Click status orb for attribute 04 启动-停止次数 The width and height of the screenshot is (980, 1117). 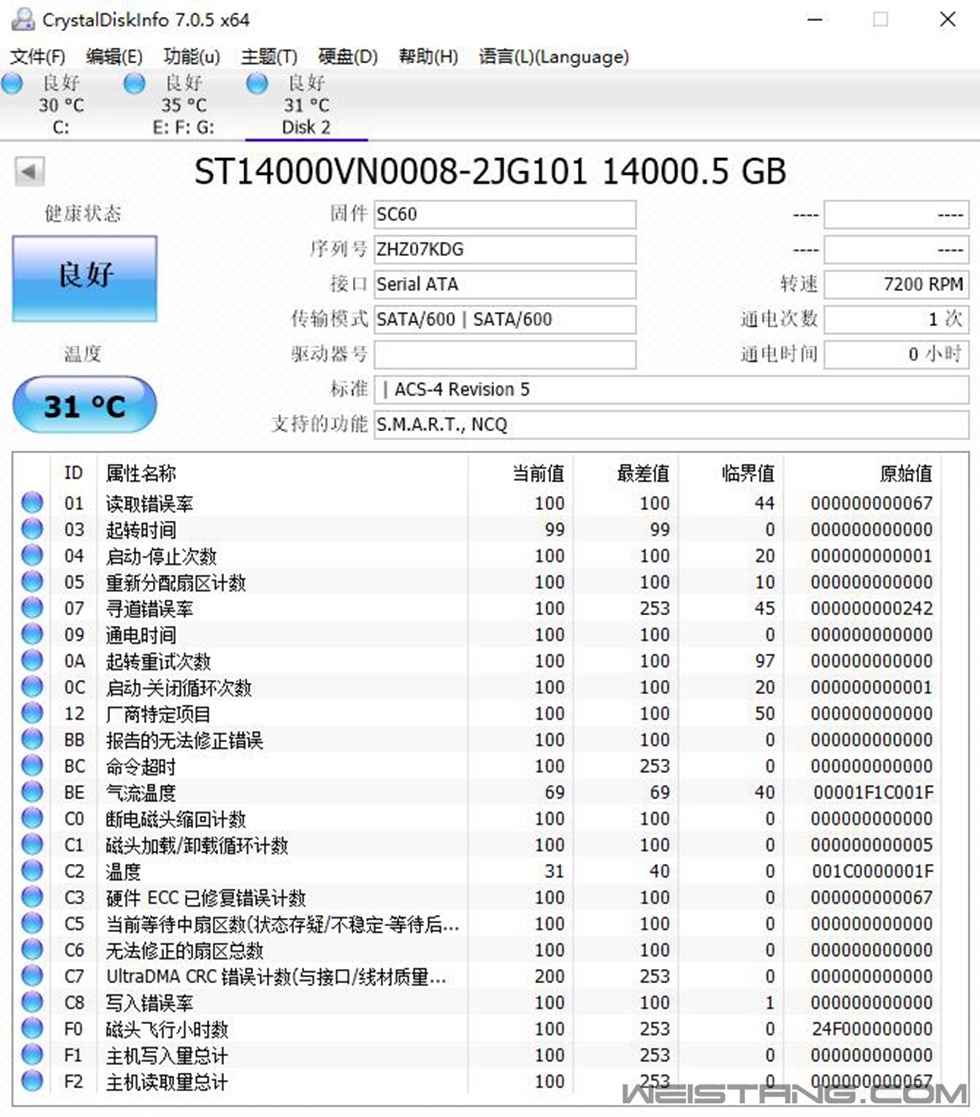(x=32, y=556)
